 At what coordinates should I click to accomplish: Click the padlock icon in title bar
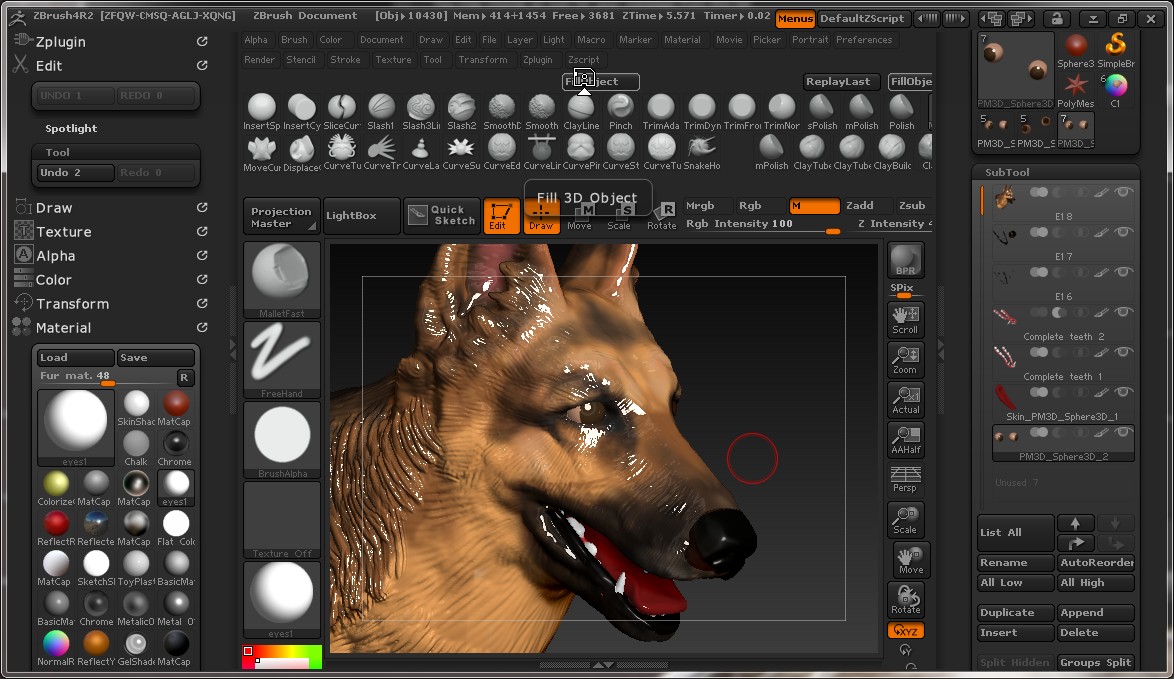tap(1056, 19)
